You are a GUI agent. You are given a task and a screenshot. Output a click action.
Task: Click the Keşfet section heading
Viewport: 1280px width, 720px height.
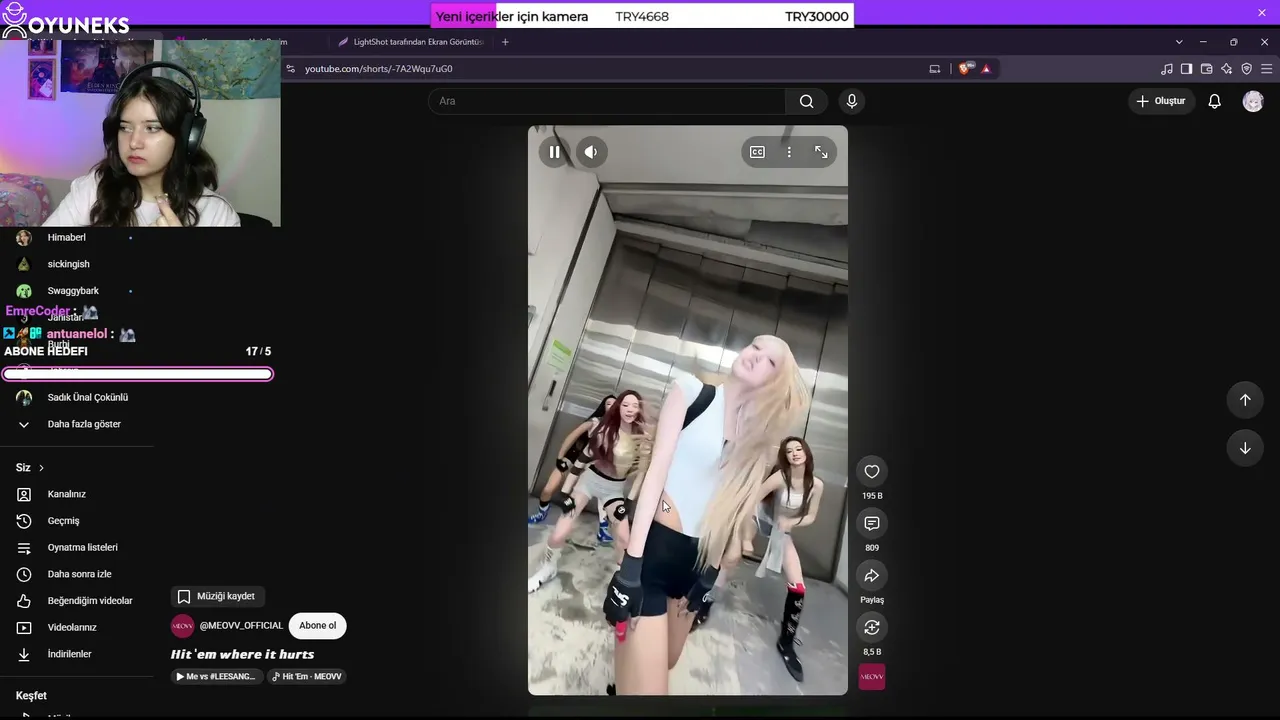(x=31, y=696)
